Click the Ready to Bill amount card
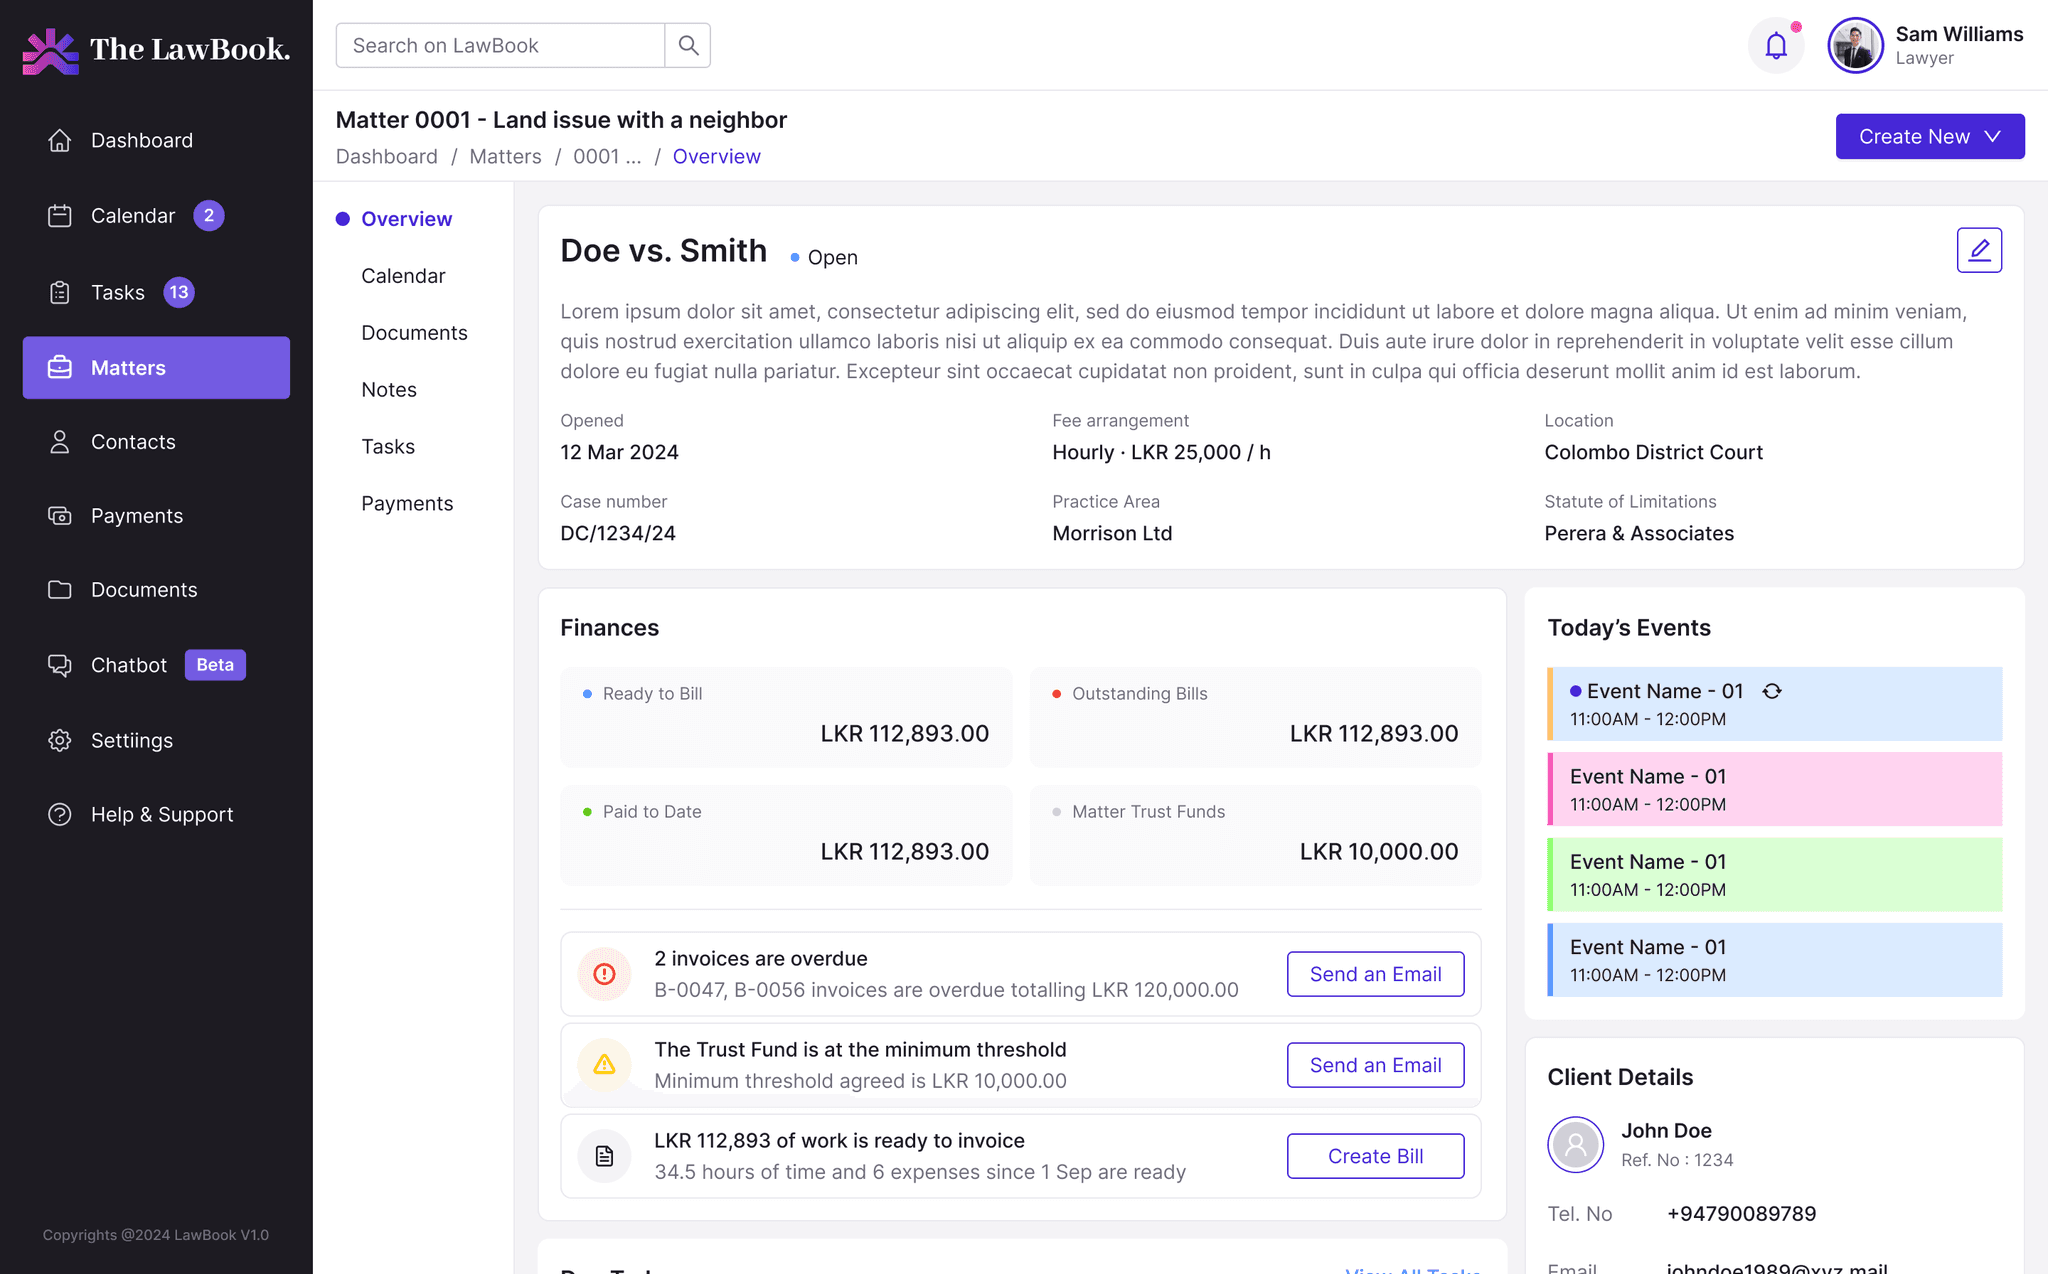The image size is (2048, 1274). pyautogui.click(x=786, y=717)
